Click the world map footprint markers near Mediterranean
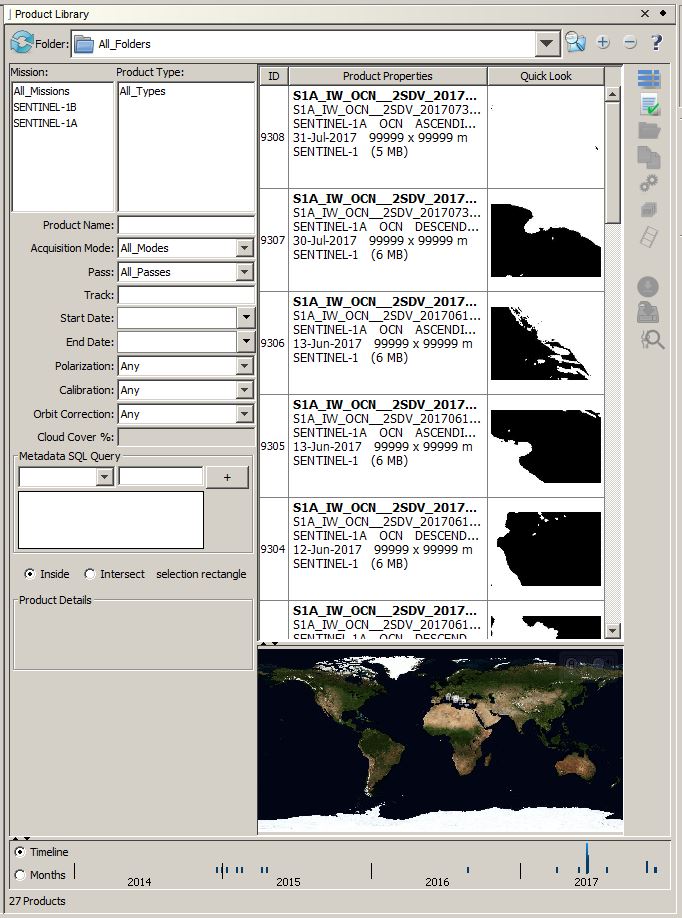 [456, 698]
